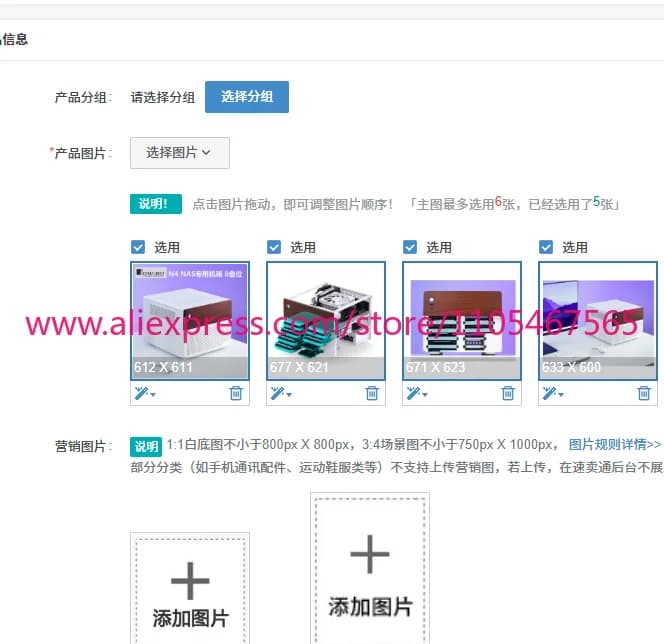Screen dimensions: 664x644
Task: Click the 产品图片 label
Action: click(80, 153)
